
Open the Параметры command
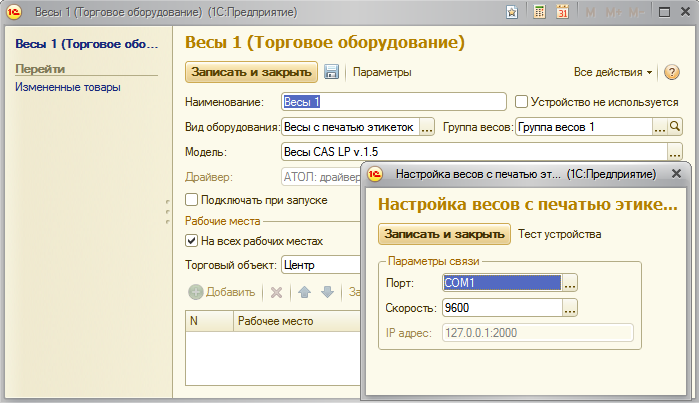pyautogui.click(x=382, y=72)
